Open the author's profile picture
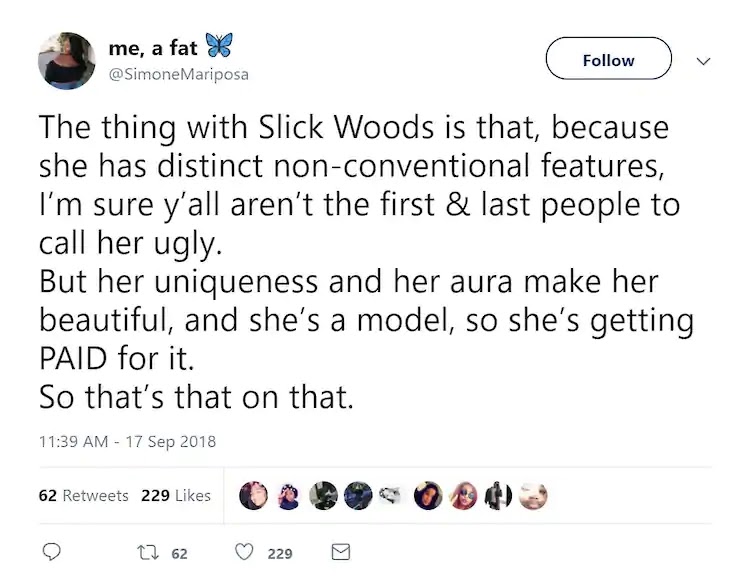Viewport: 741px width, 584px height. [x=67, y=61]
